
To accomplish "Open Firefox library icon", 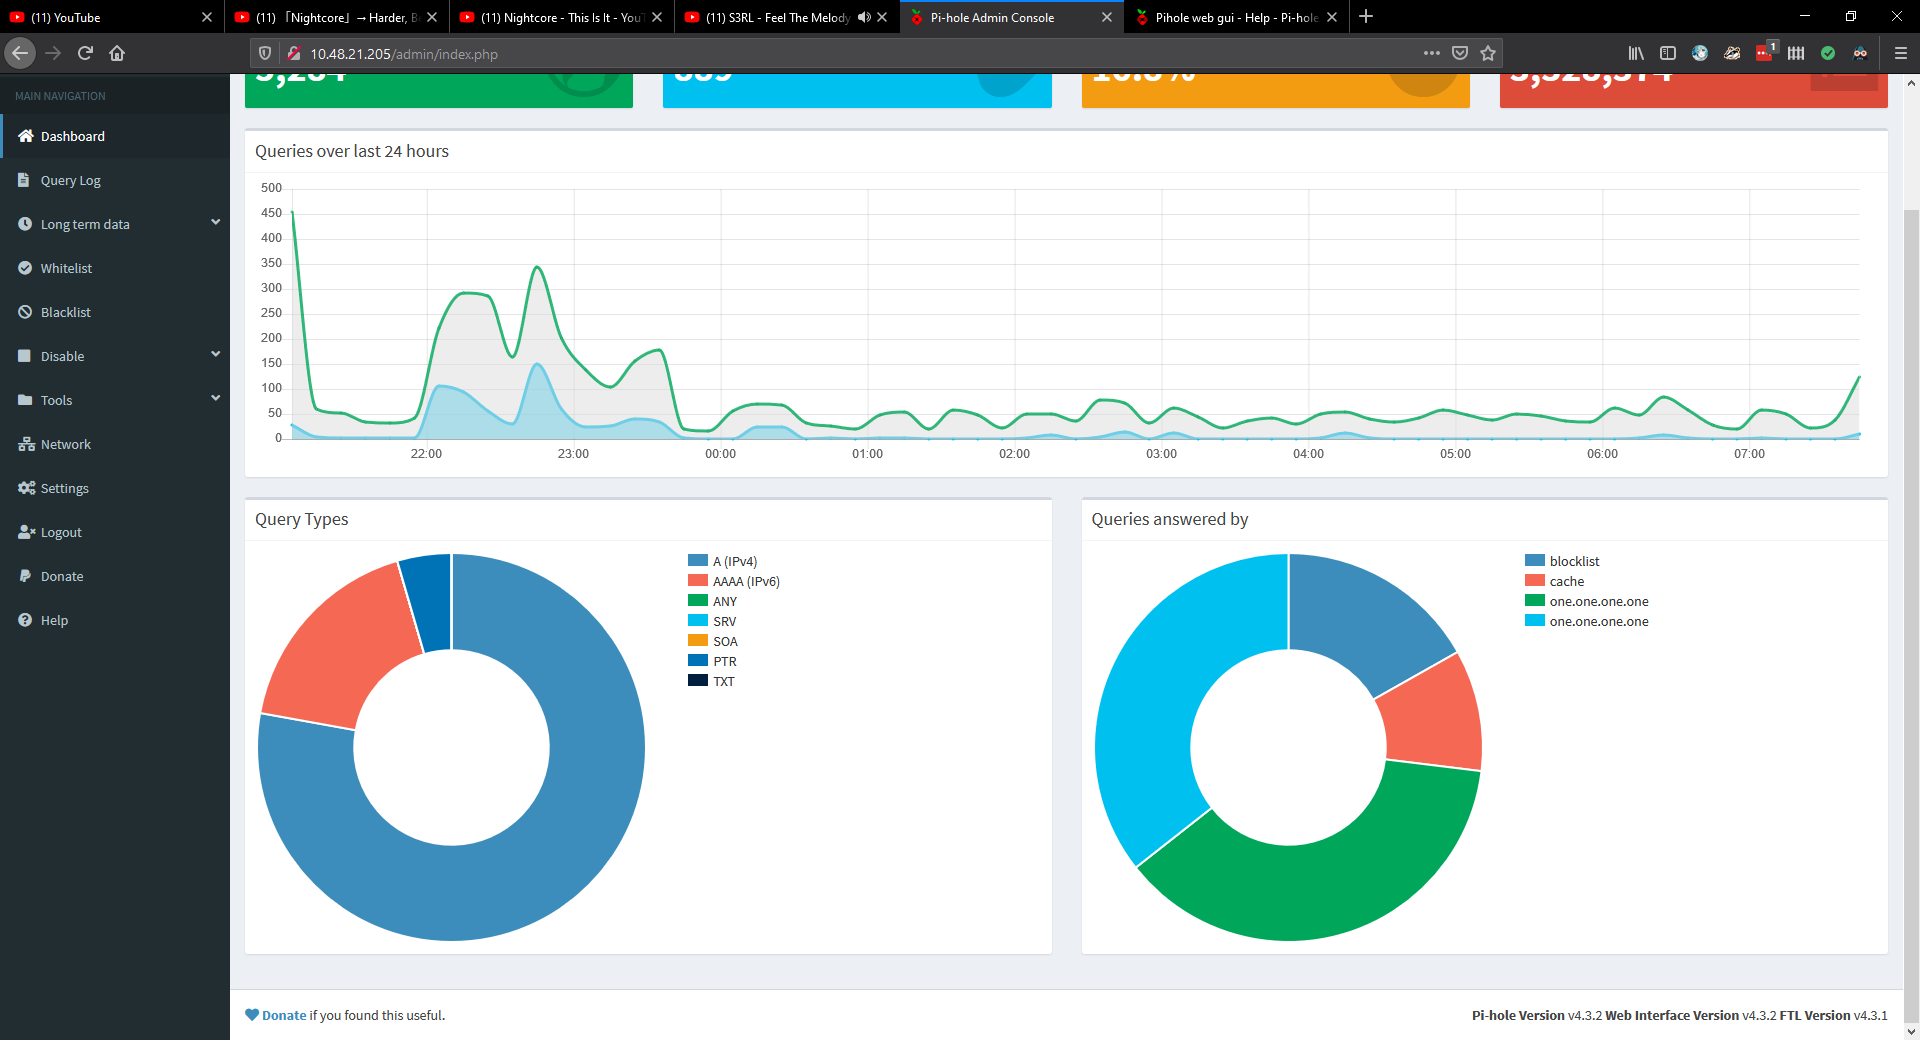I will [1636, 53].
